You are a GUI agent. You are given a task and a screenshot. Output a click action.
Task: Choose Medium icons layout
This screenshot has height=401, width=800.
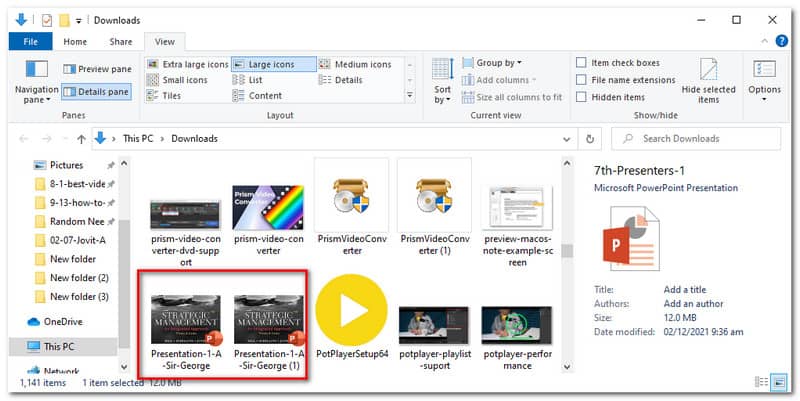(x=355, y=64)
